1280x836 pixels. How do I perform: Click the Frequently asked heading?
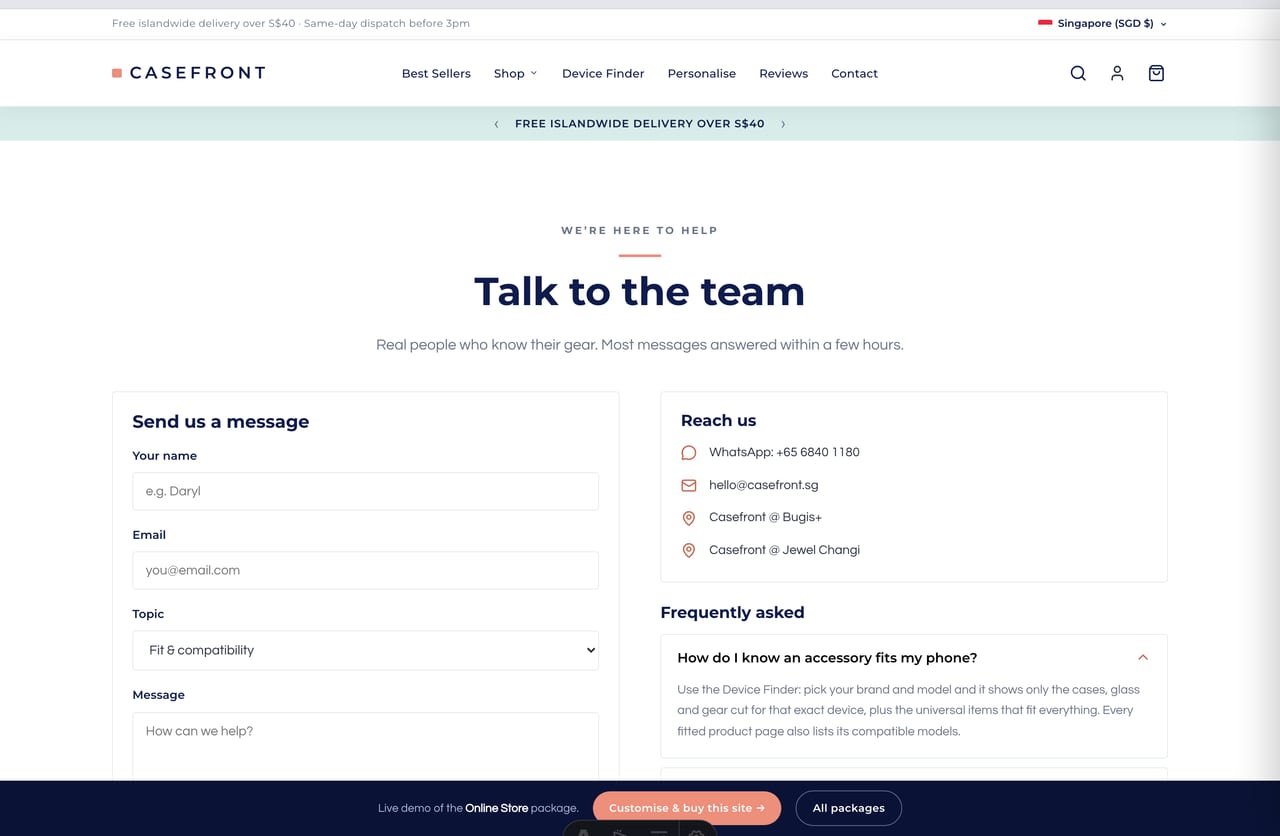coord(733,612)
